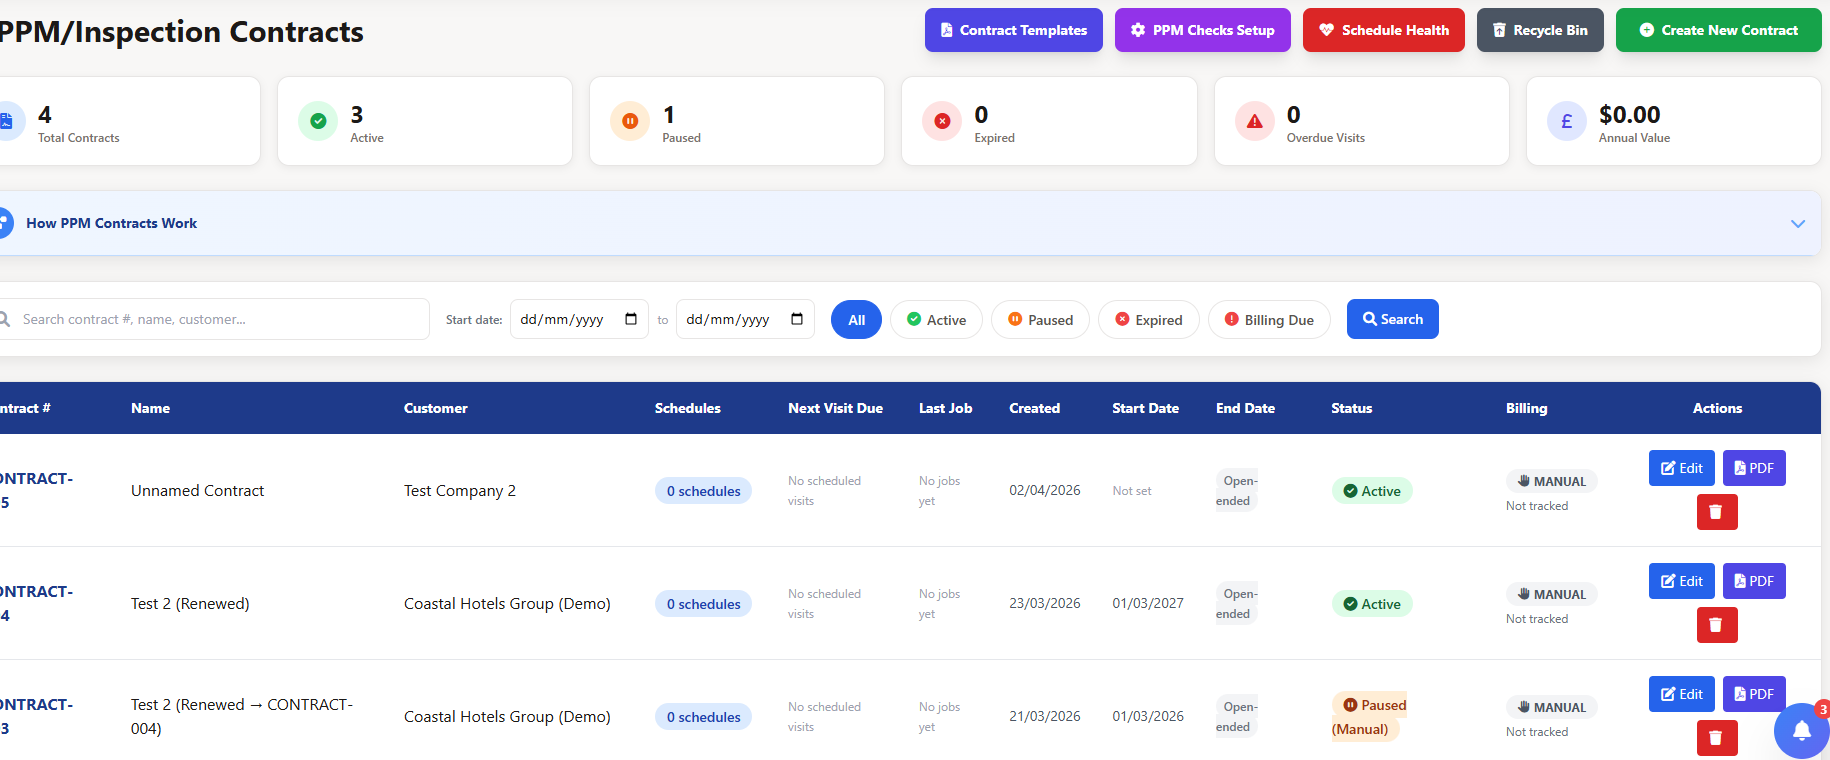This screenshot has height=760, width=1830.
Task: Click MANUAL billing badge for Test 2 (Renewed)
Action: (x=1552, y=594)
